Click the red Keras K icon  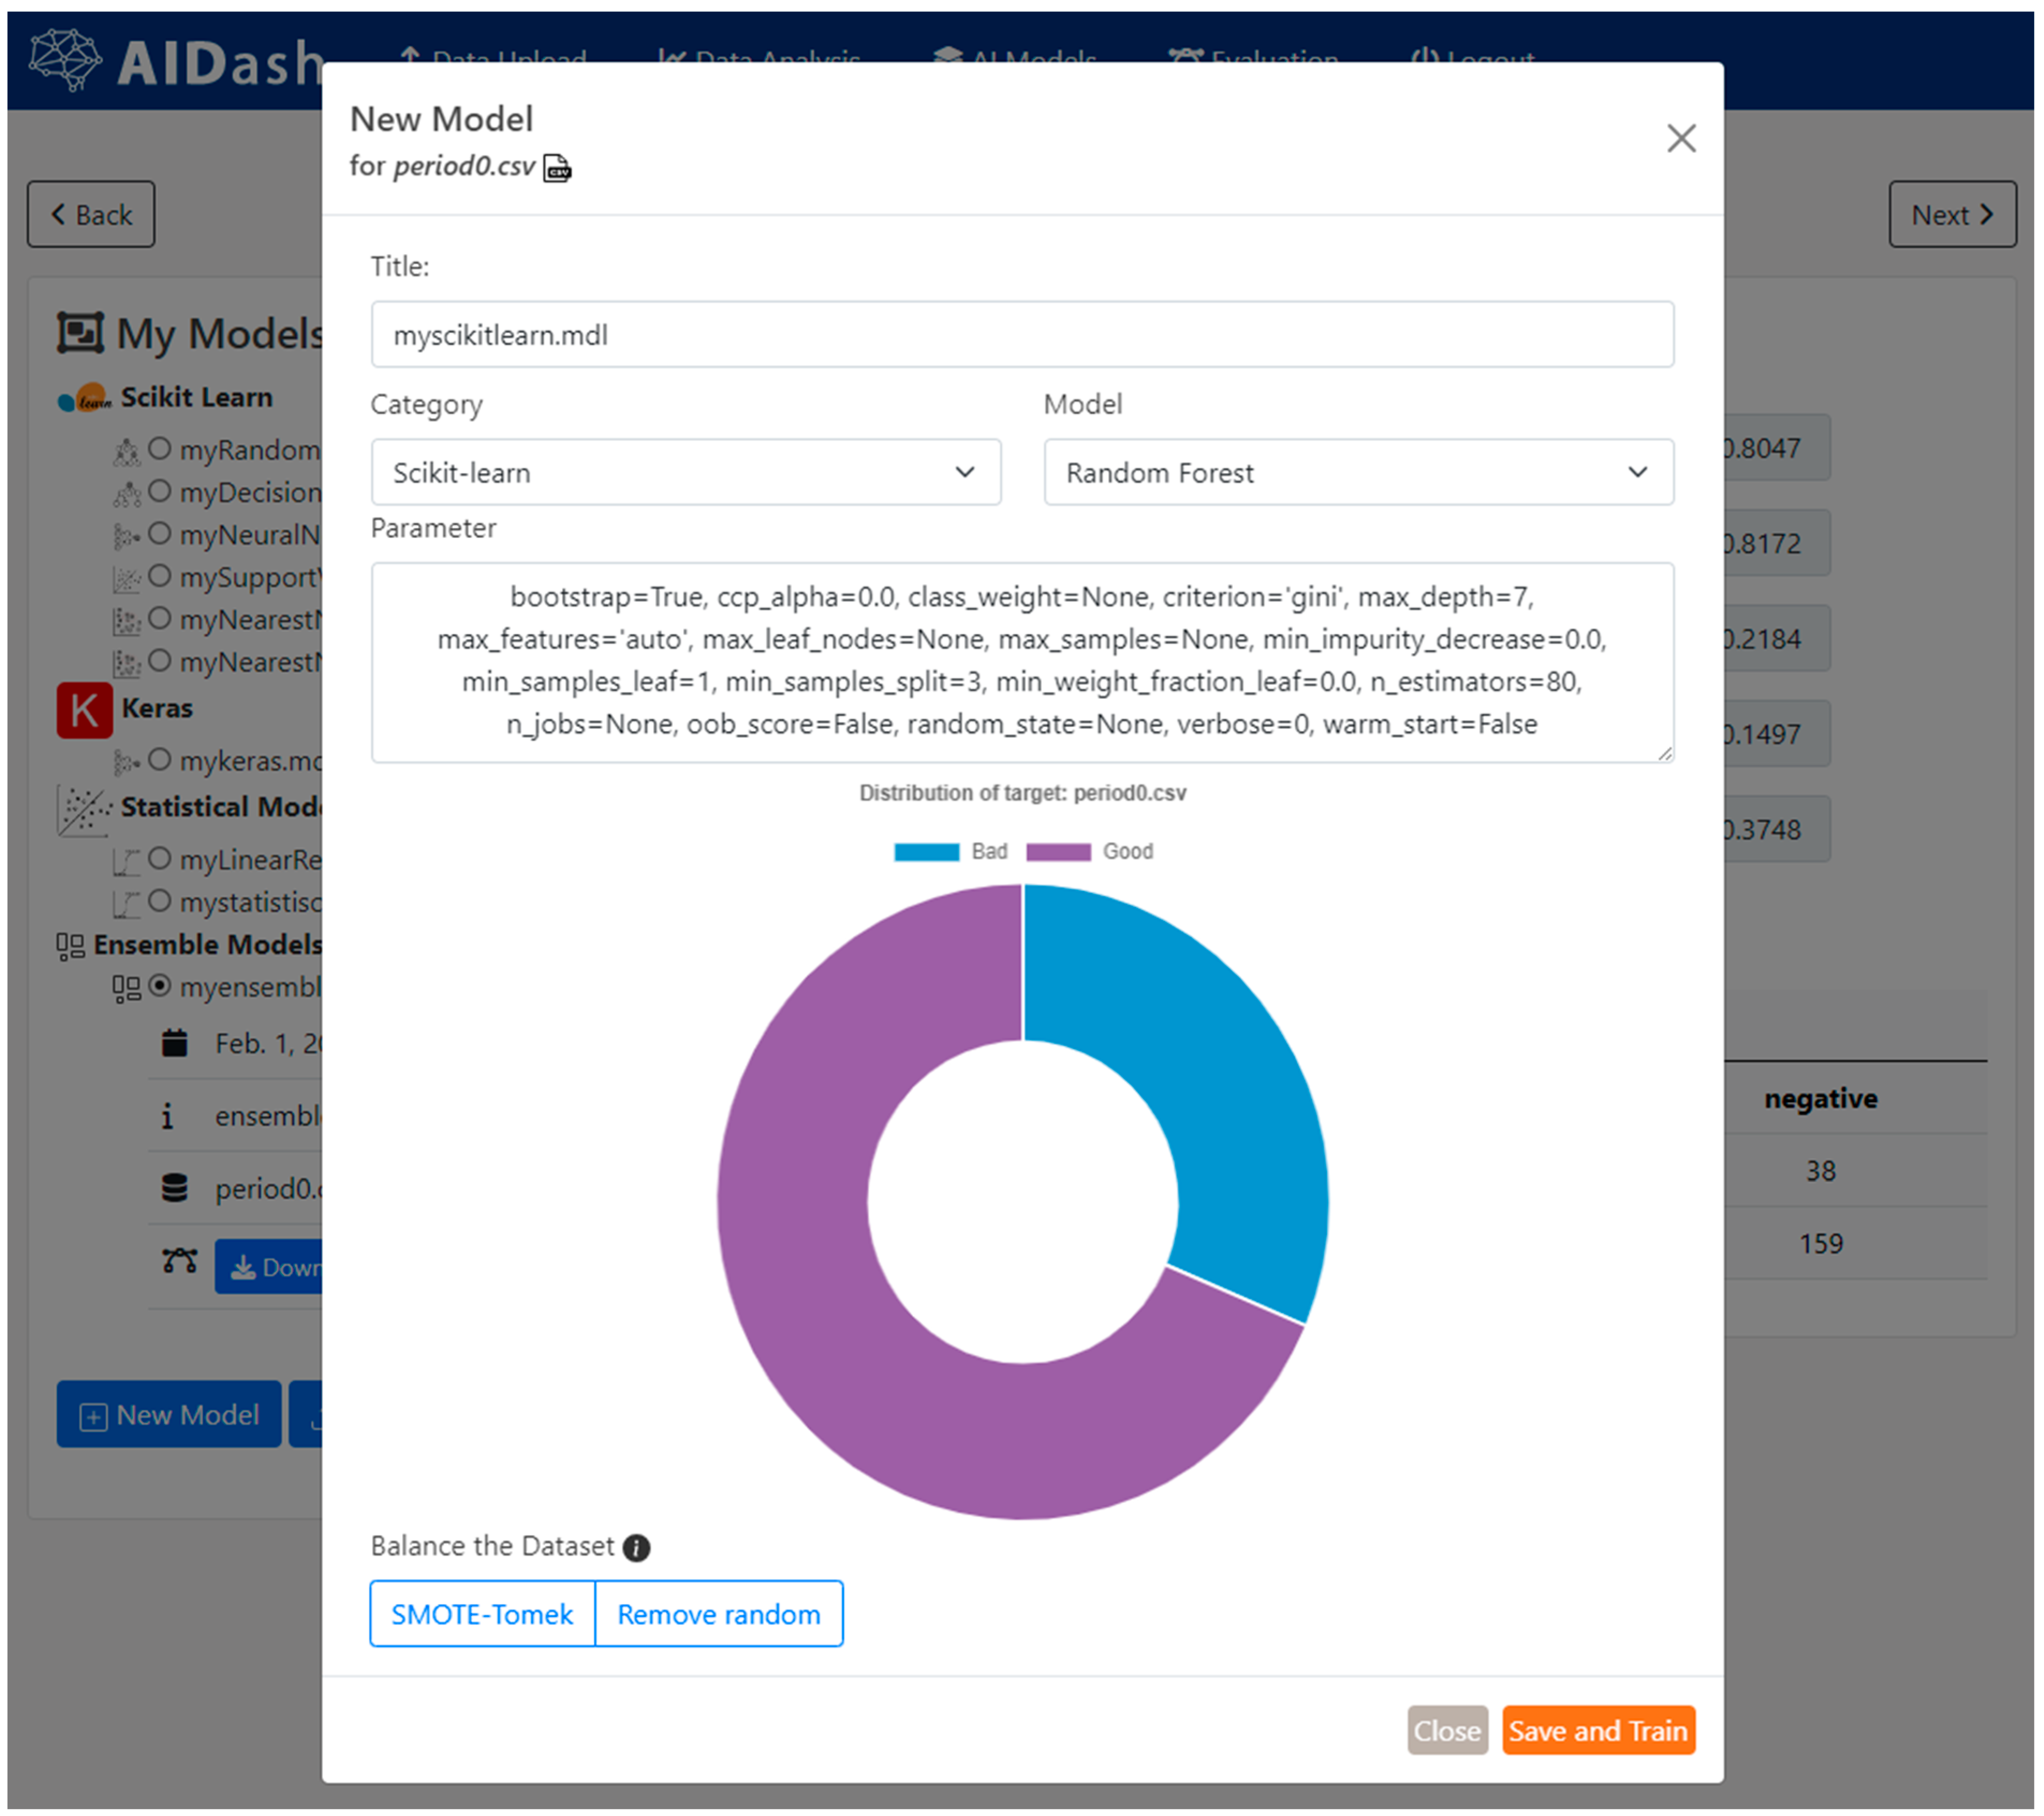(x=84, y=710)
